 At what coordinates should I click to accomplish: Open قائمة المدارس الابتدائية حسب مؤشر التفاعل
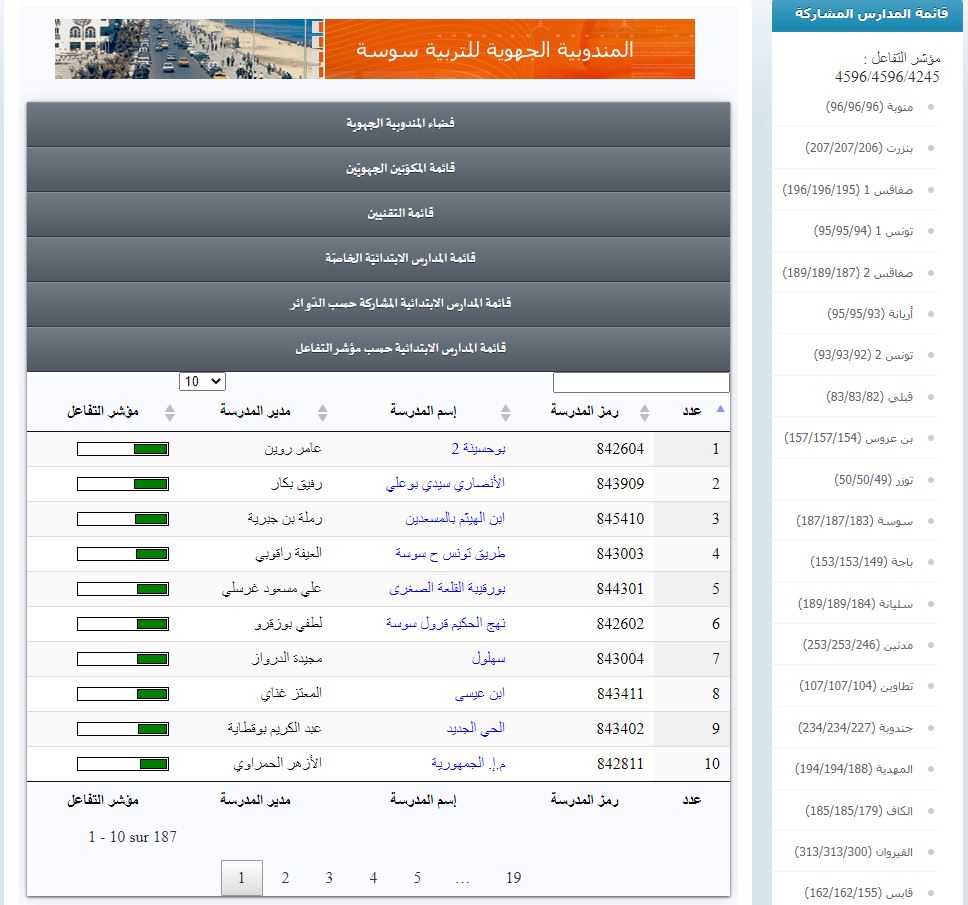click(x=378, y=349)
